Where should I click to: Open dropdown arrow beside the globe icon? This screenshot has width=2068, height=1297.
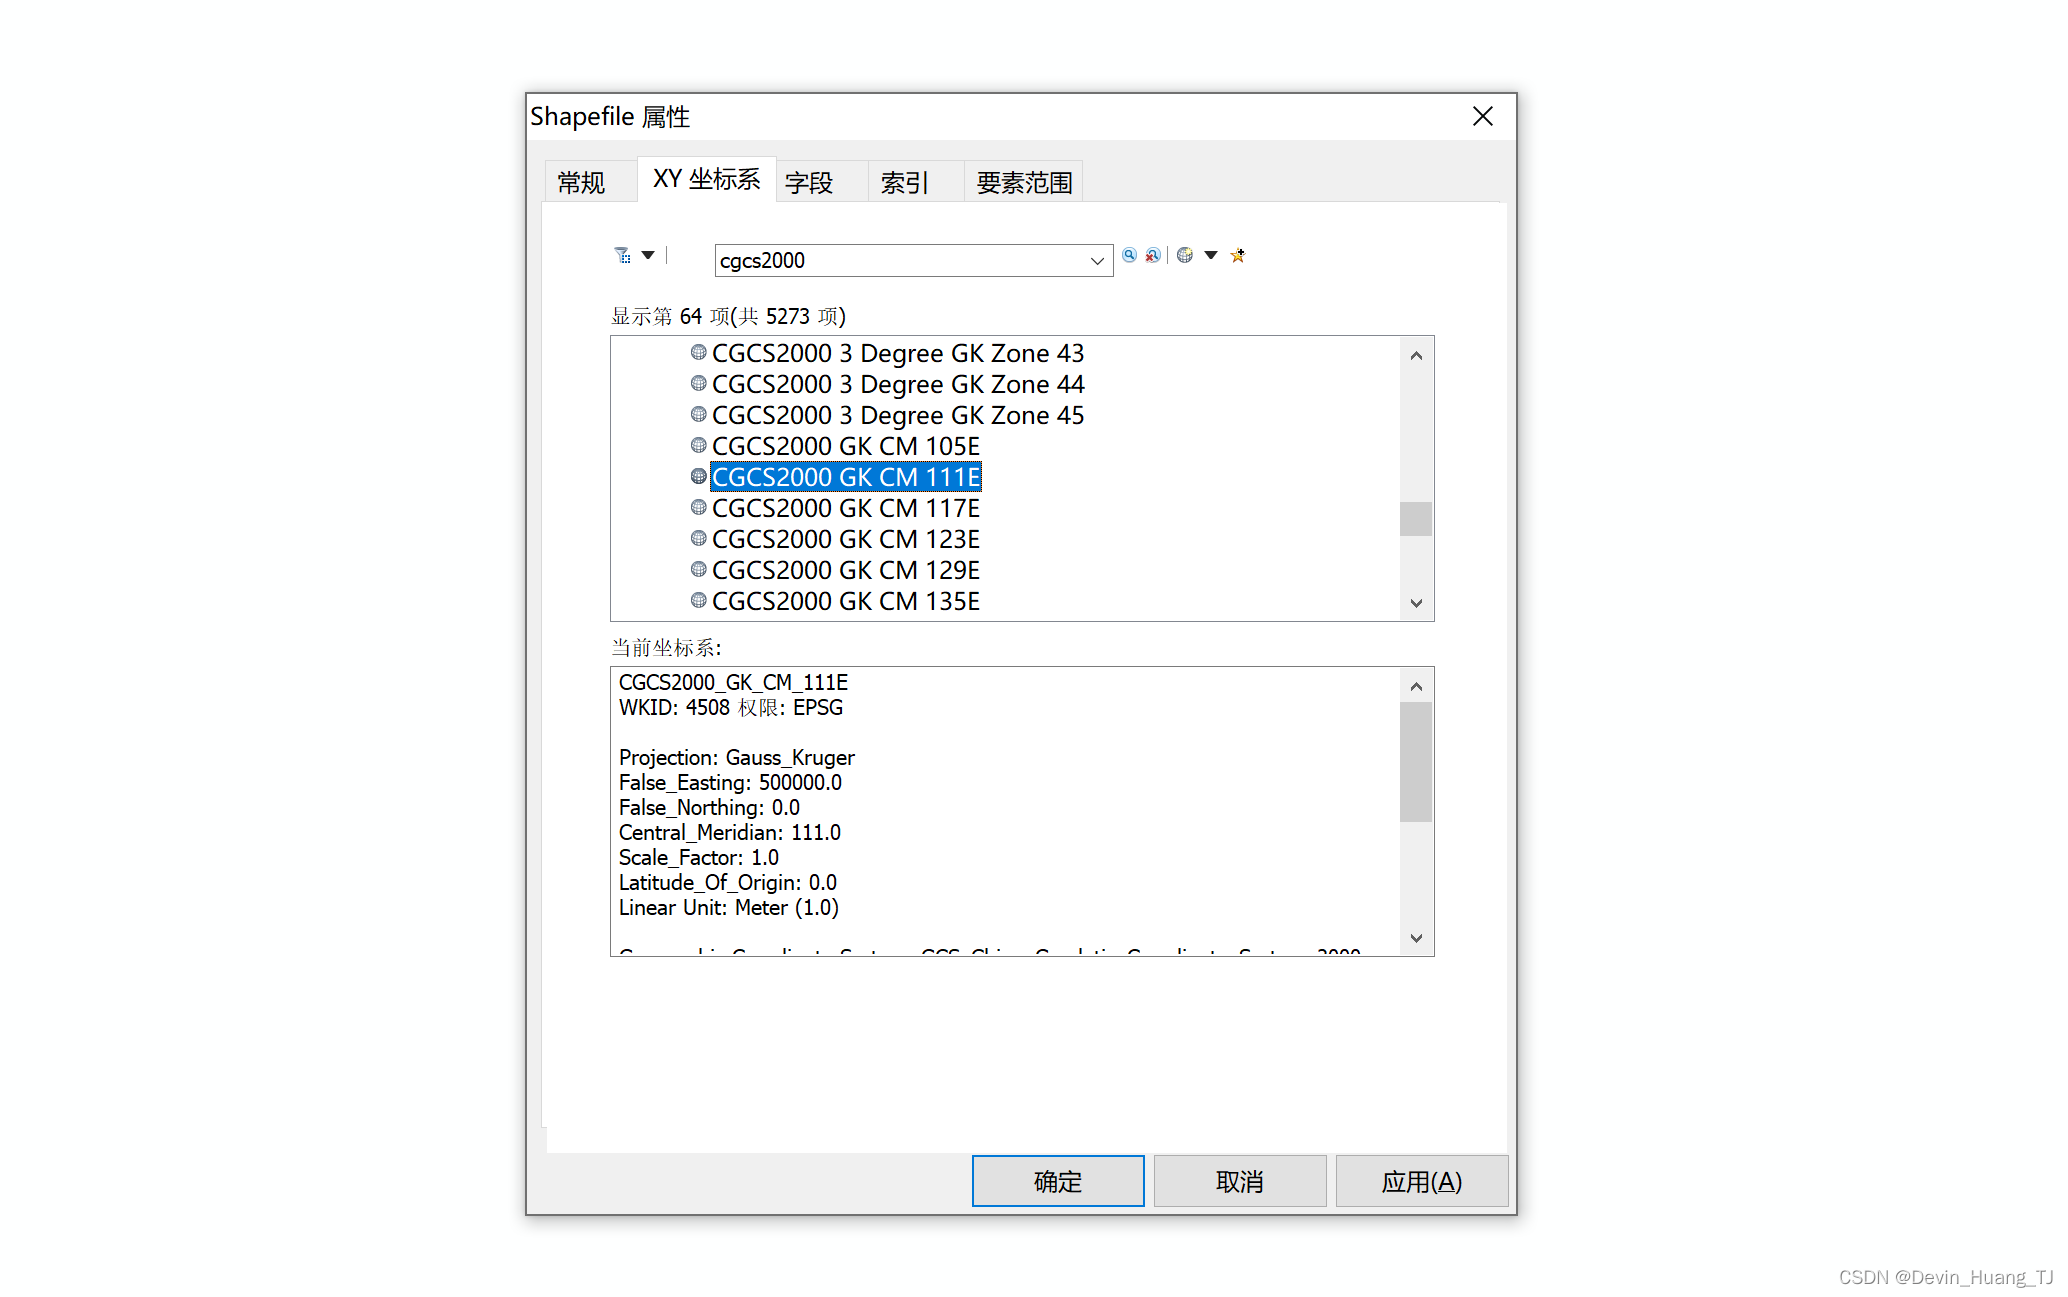click(x=1211, y=256)
